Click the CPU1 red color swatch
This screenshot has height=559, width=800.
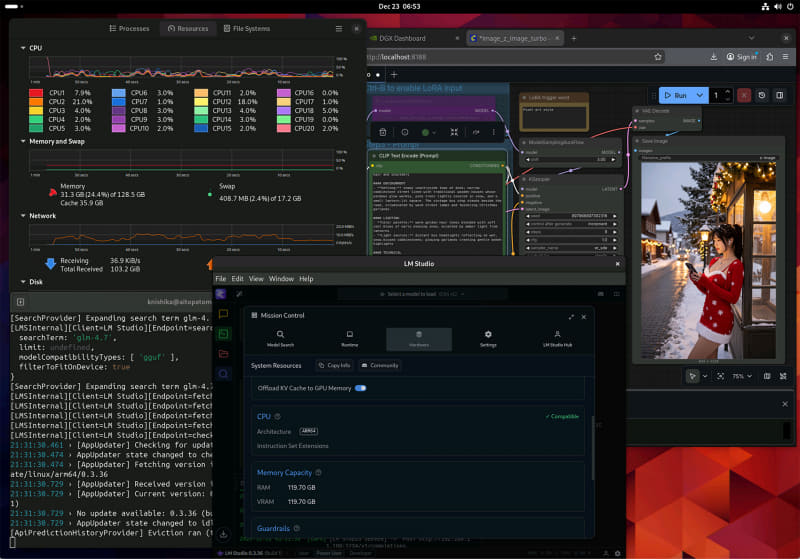pyautogui.click(x=36, y=93)
